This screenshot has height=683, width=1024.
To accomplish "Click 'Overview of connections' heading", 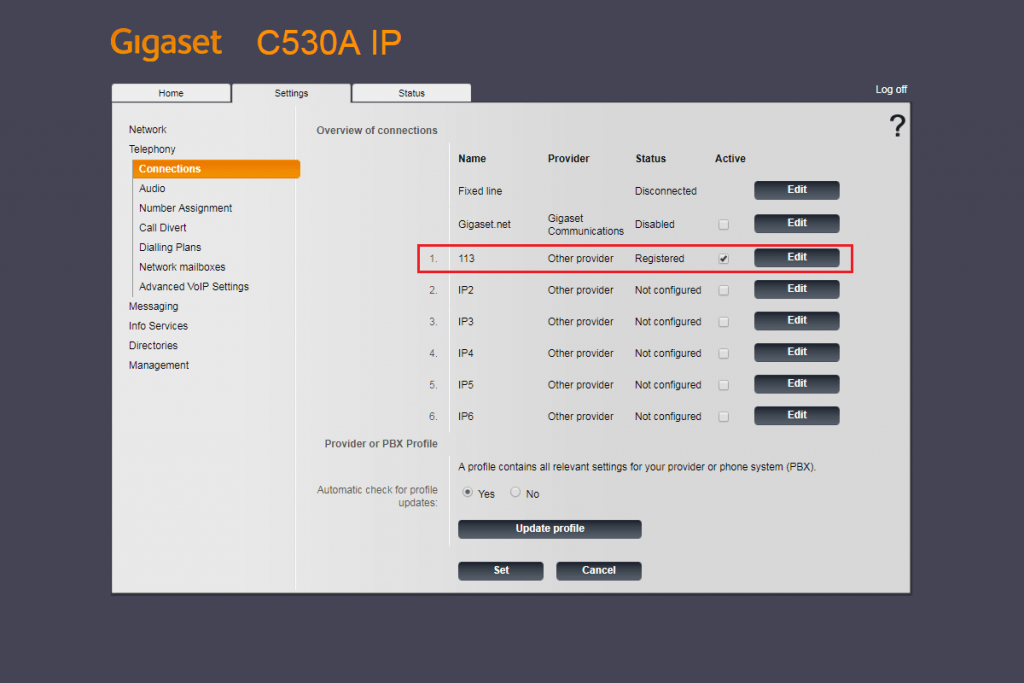I will click(x=377, y=131).
